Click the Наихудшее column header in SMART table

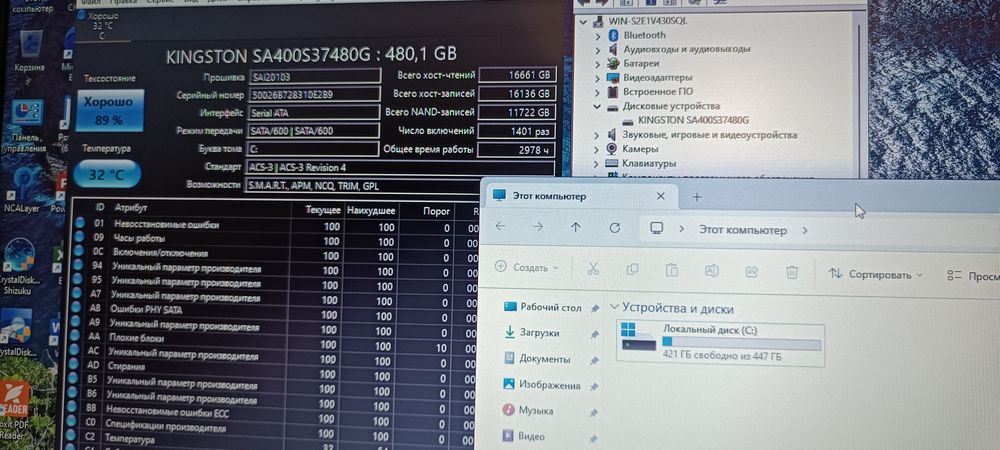tap(370, 210)
